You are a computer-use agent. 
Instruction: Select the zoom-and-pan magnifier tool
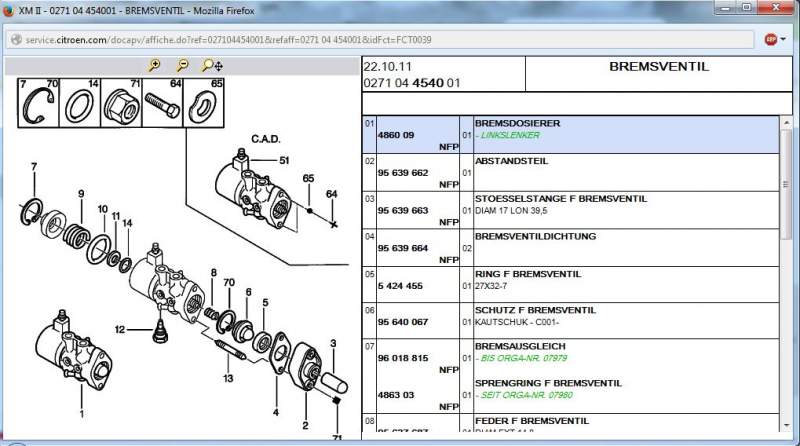tap(212, 65)
